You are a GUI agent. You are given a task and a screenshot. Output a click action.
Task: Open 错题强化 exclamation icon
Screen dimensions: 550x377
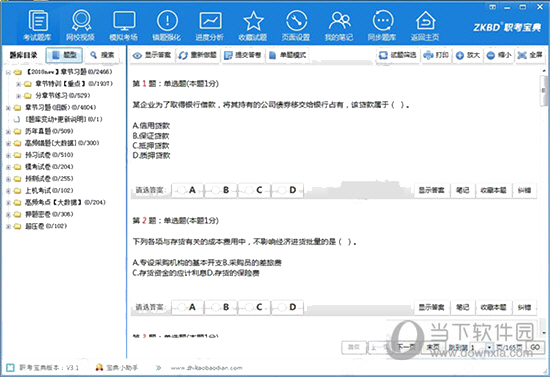[167, 25]
